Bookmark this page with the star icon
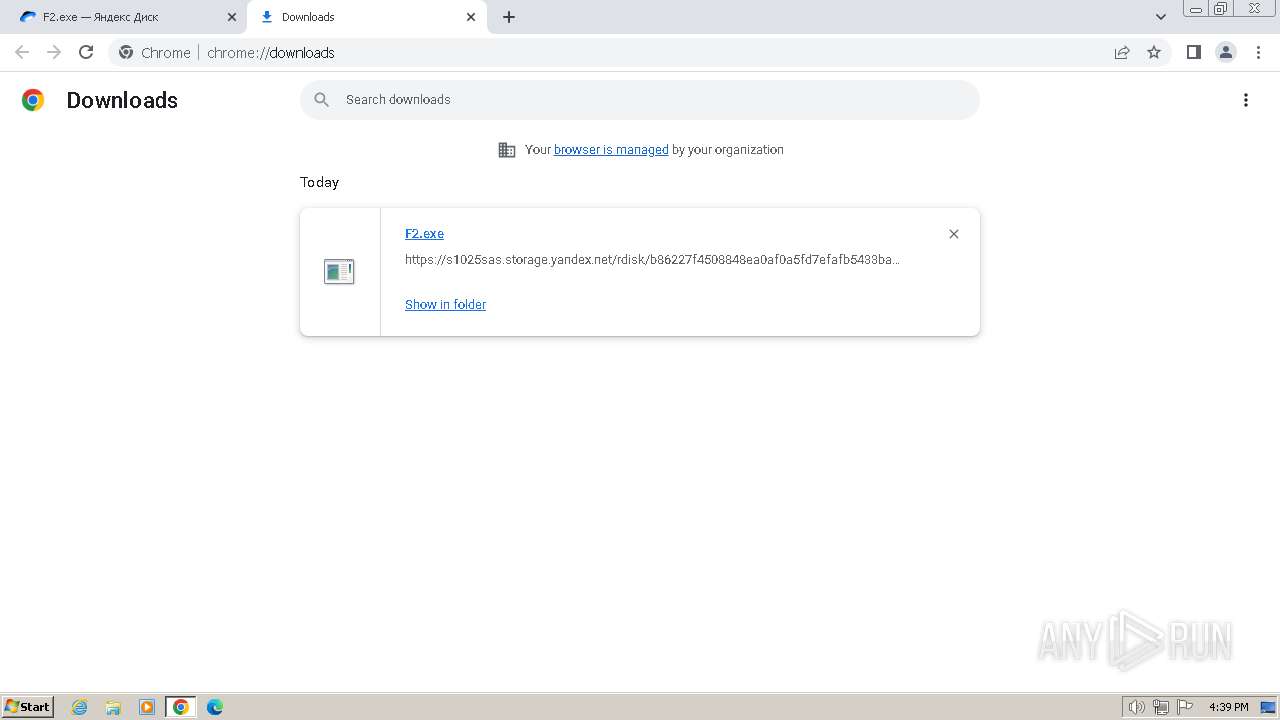 pyautogui.click(x=1154, y=52)
